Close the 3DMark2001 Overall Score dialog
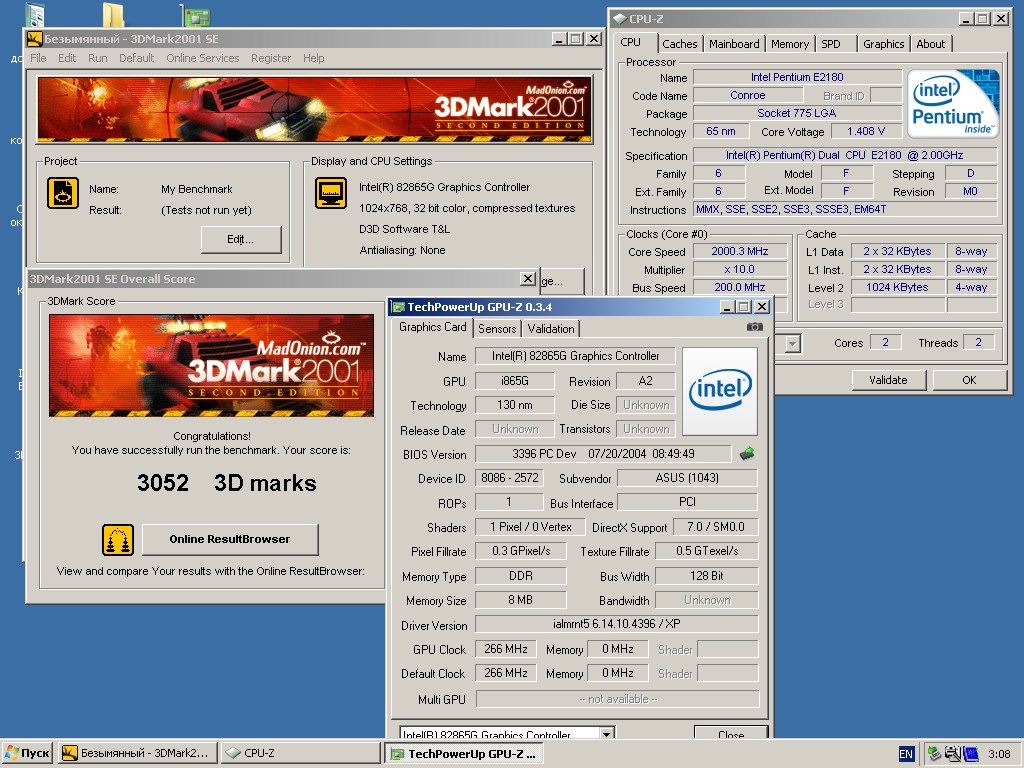Viewport: 1024px width, 768px height. [x=528, y=279]
